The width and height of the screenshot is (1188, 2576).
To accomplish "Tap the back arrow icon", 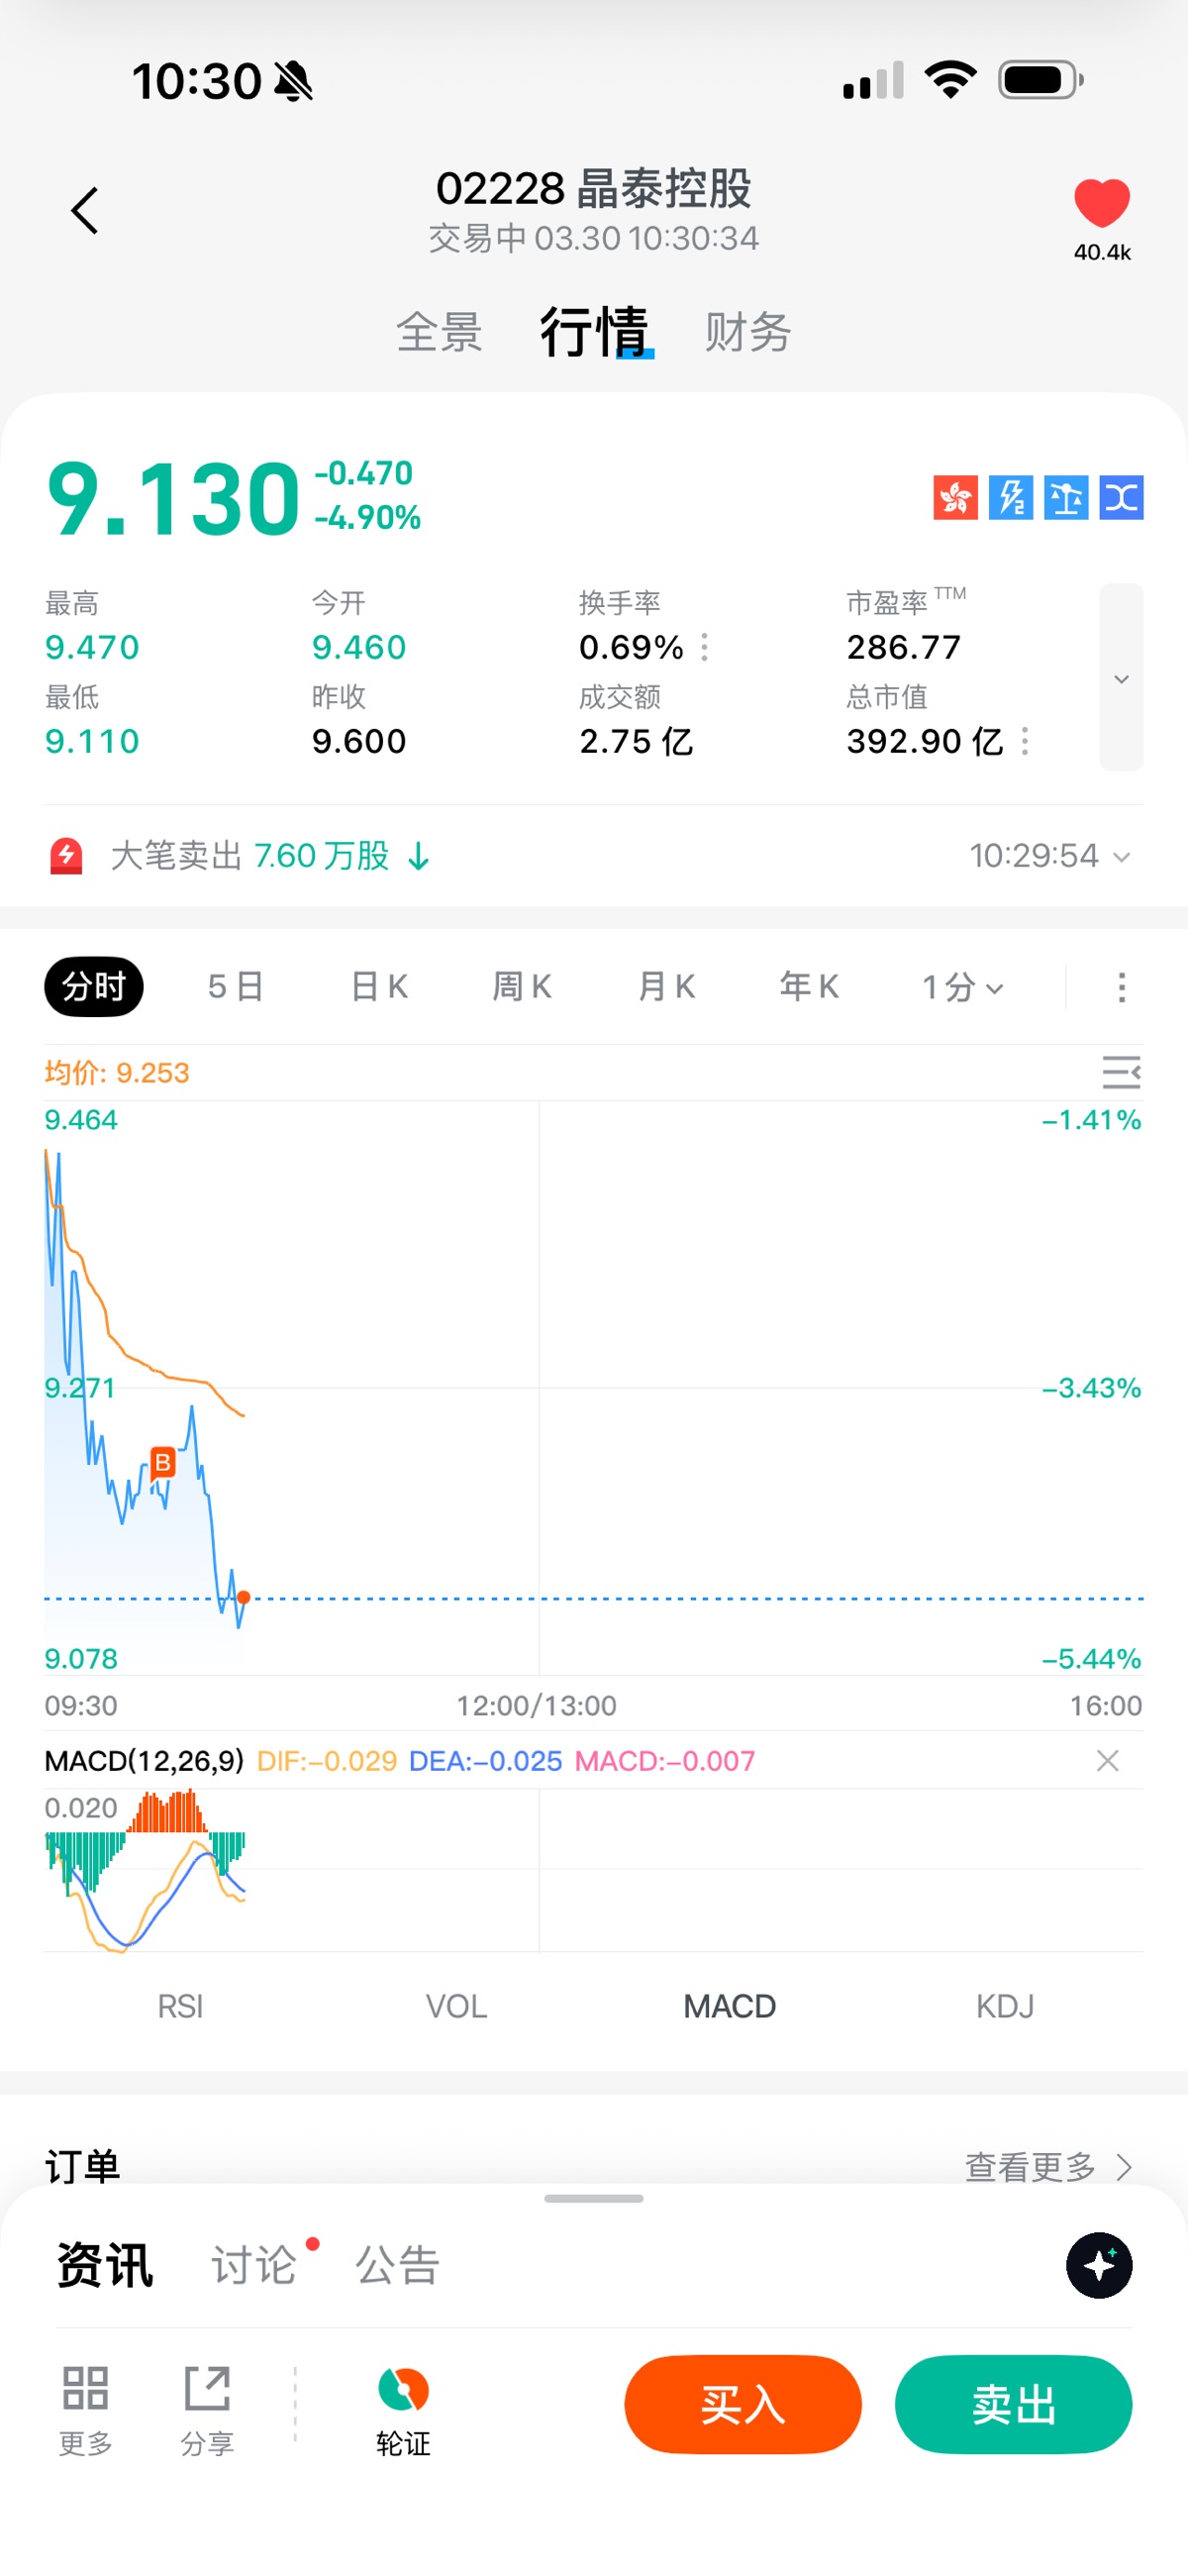I will [x=85, y=211].
